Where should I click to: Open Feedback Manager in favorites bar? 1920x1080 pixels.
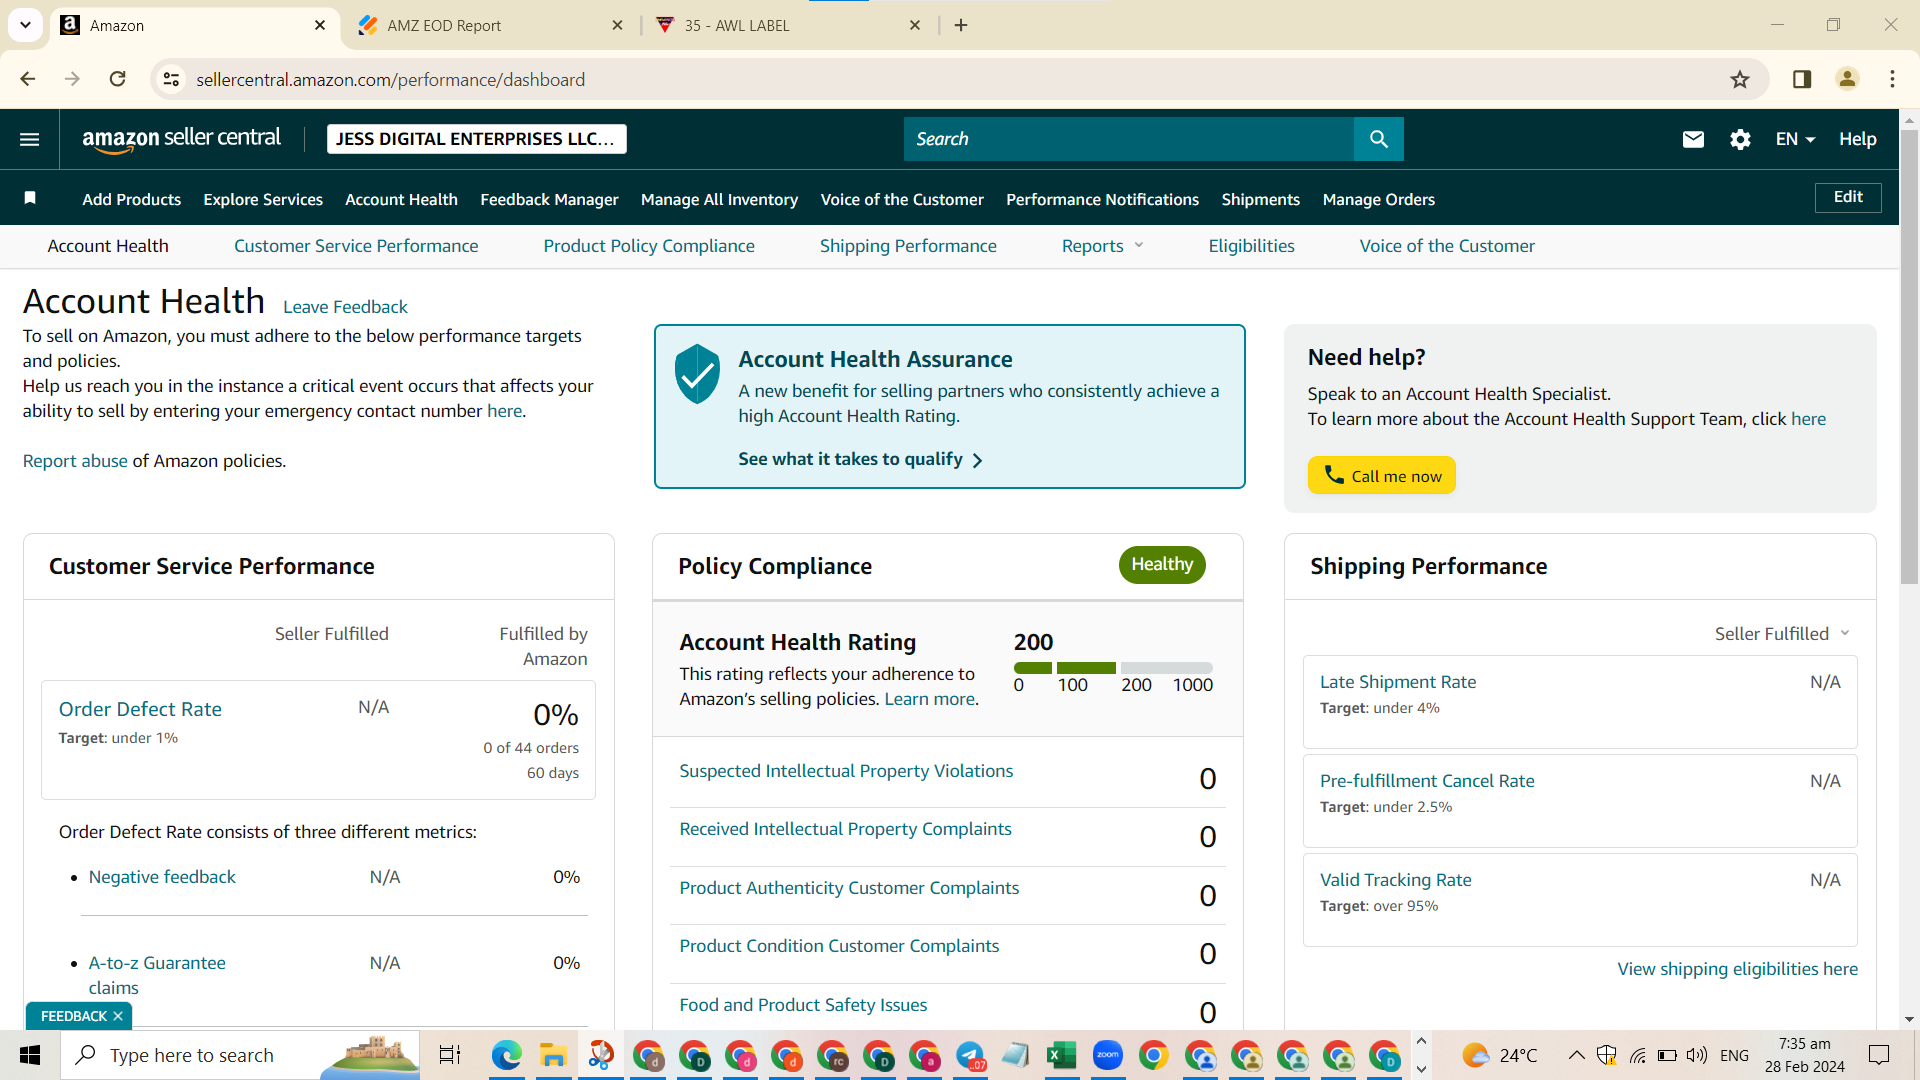tap(549, 199)
